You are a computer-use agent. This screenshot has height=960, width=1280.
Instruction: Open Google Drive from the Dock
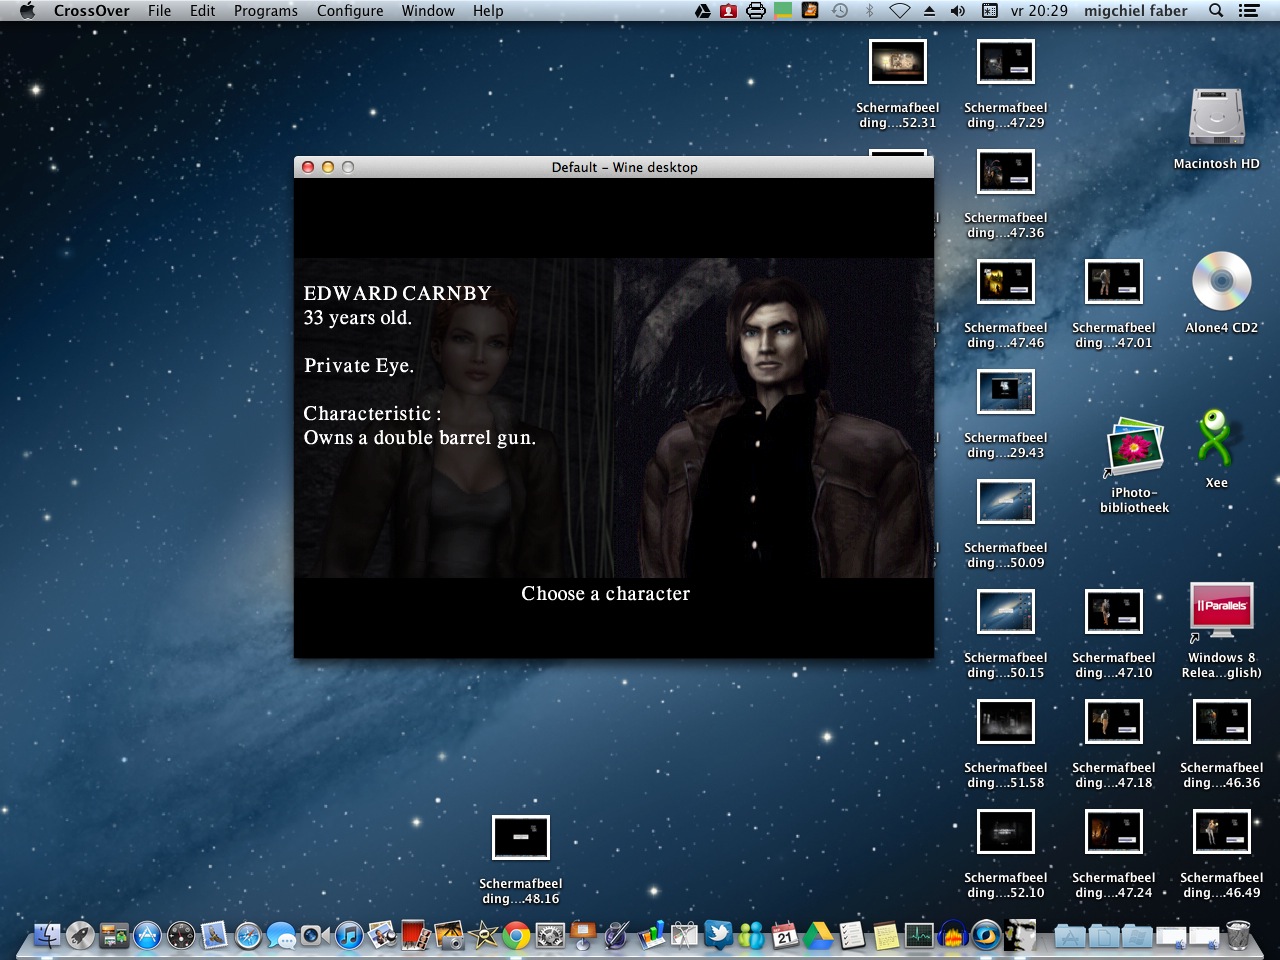818,938
